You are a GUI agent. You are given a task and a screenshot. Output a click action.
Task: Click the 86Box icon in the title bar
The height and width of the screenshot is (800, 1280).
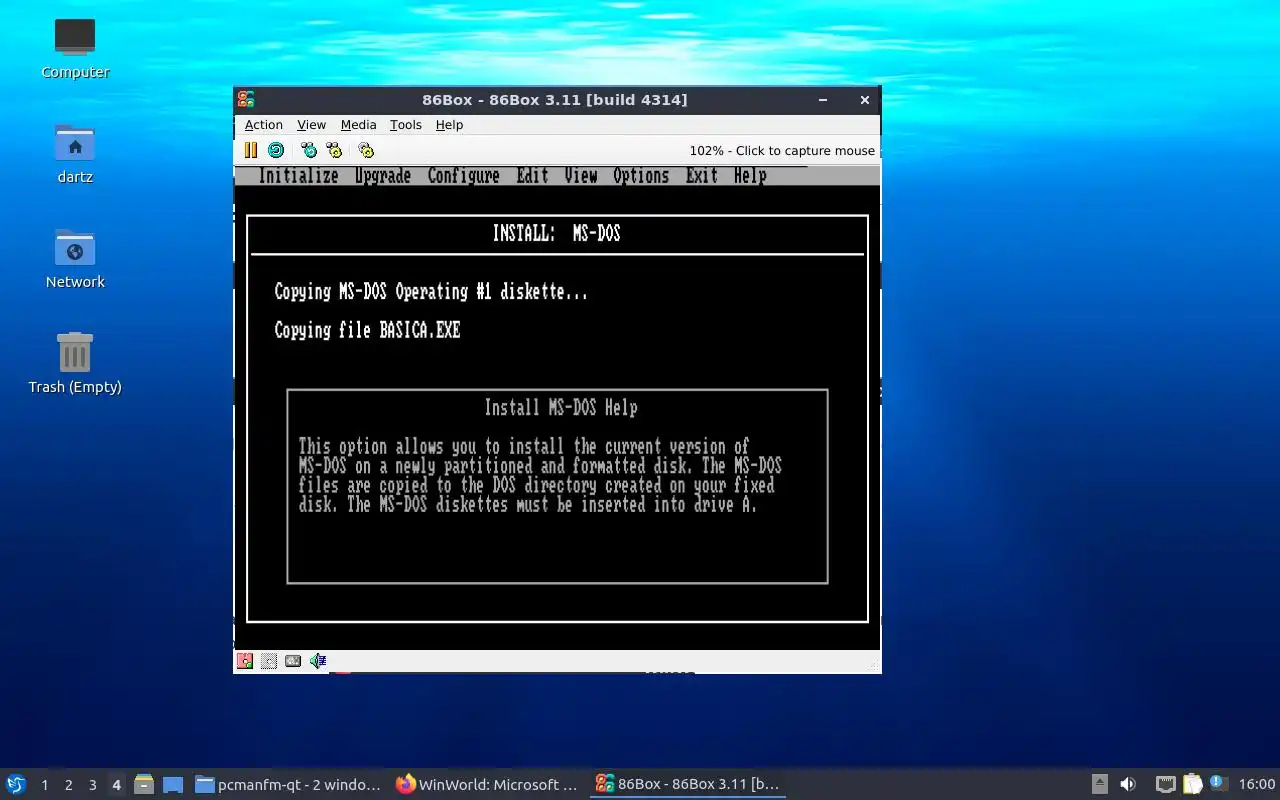pos(246,99)
